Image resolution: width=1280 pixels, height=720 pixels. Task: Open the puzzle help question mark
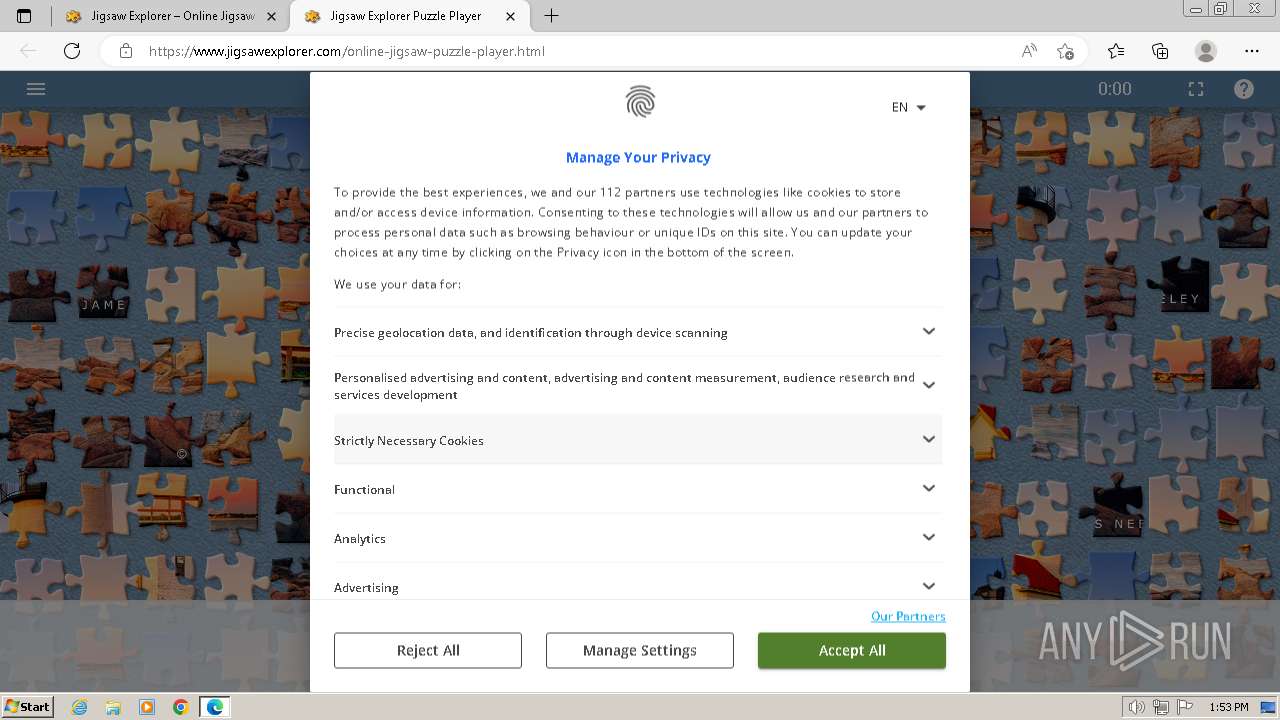(x=1244, y=89)
